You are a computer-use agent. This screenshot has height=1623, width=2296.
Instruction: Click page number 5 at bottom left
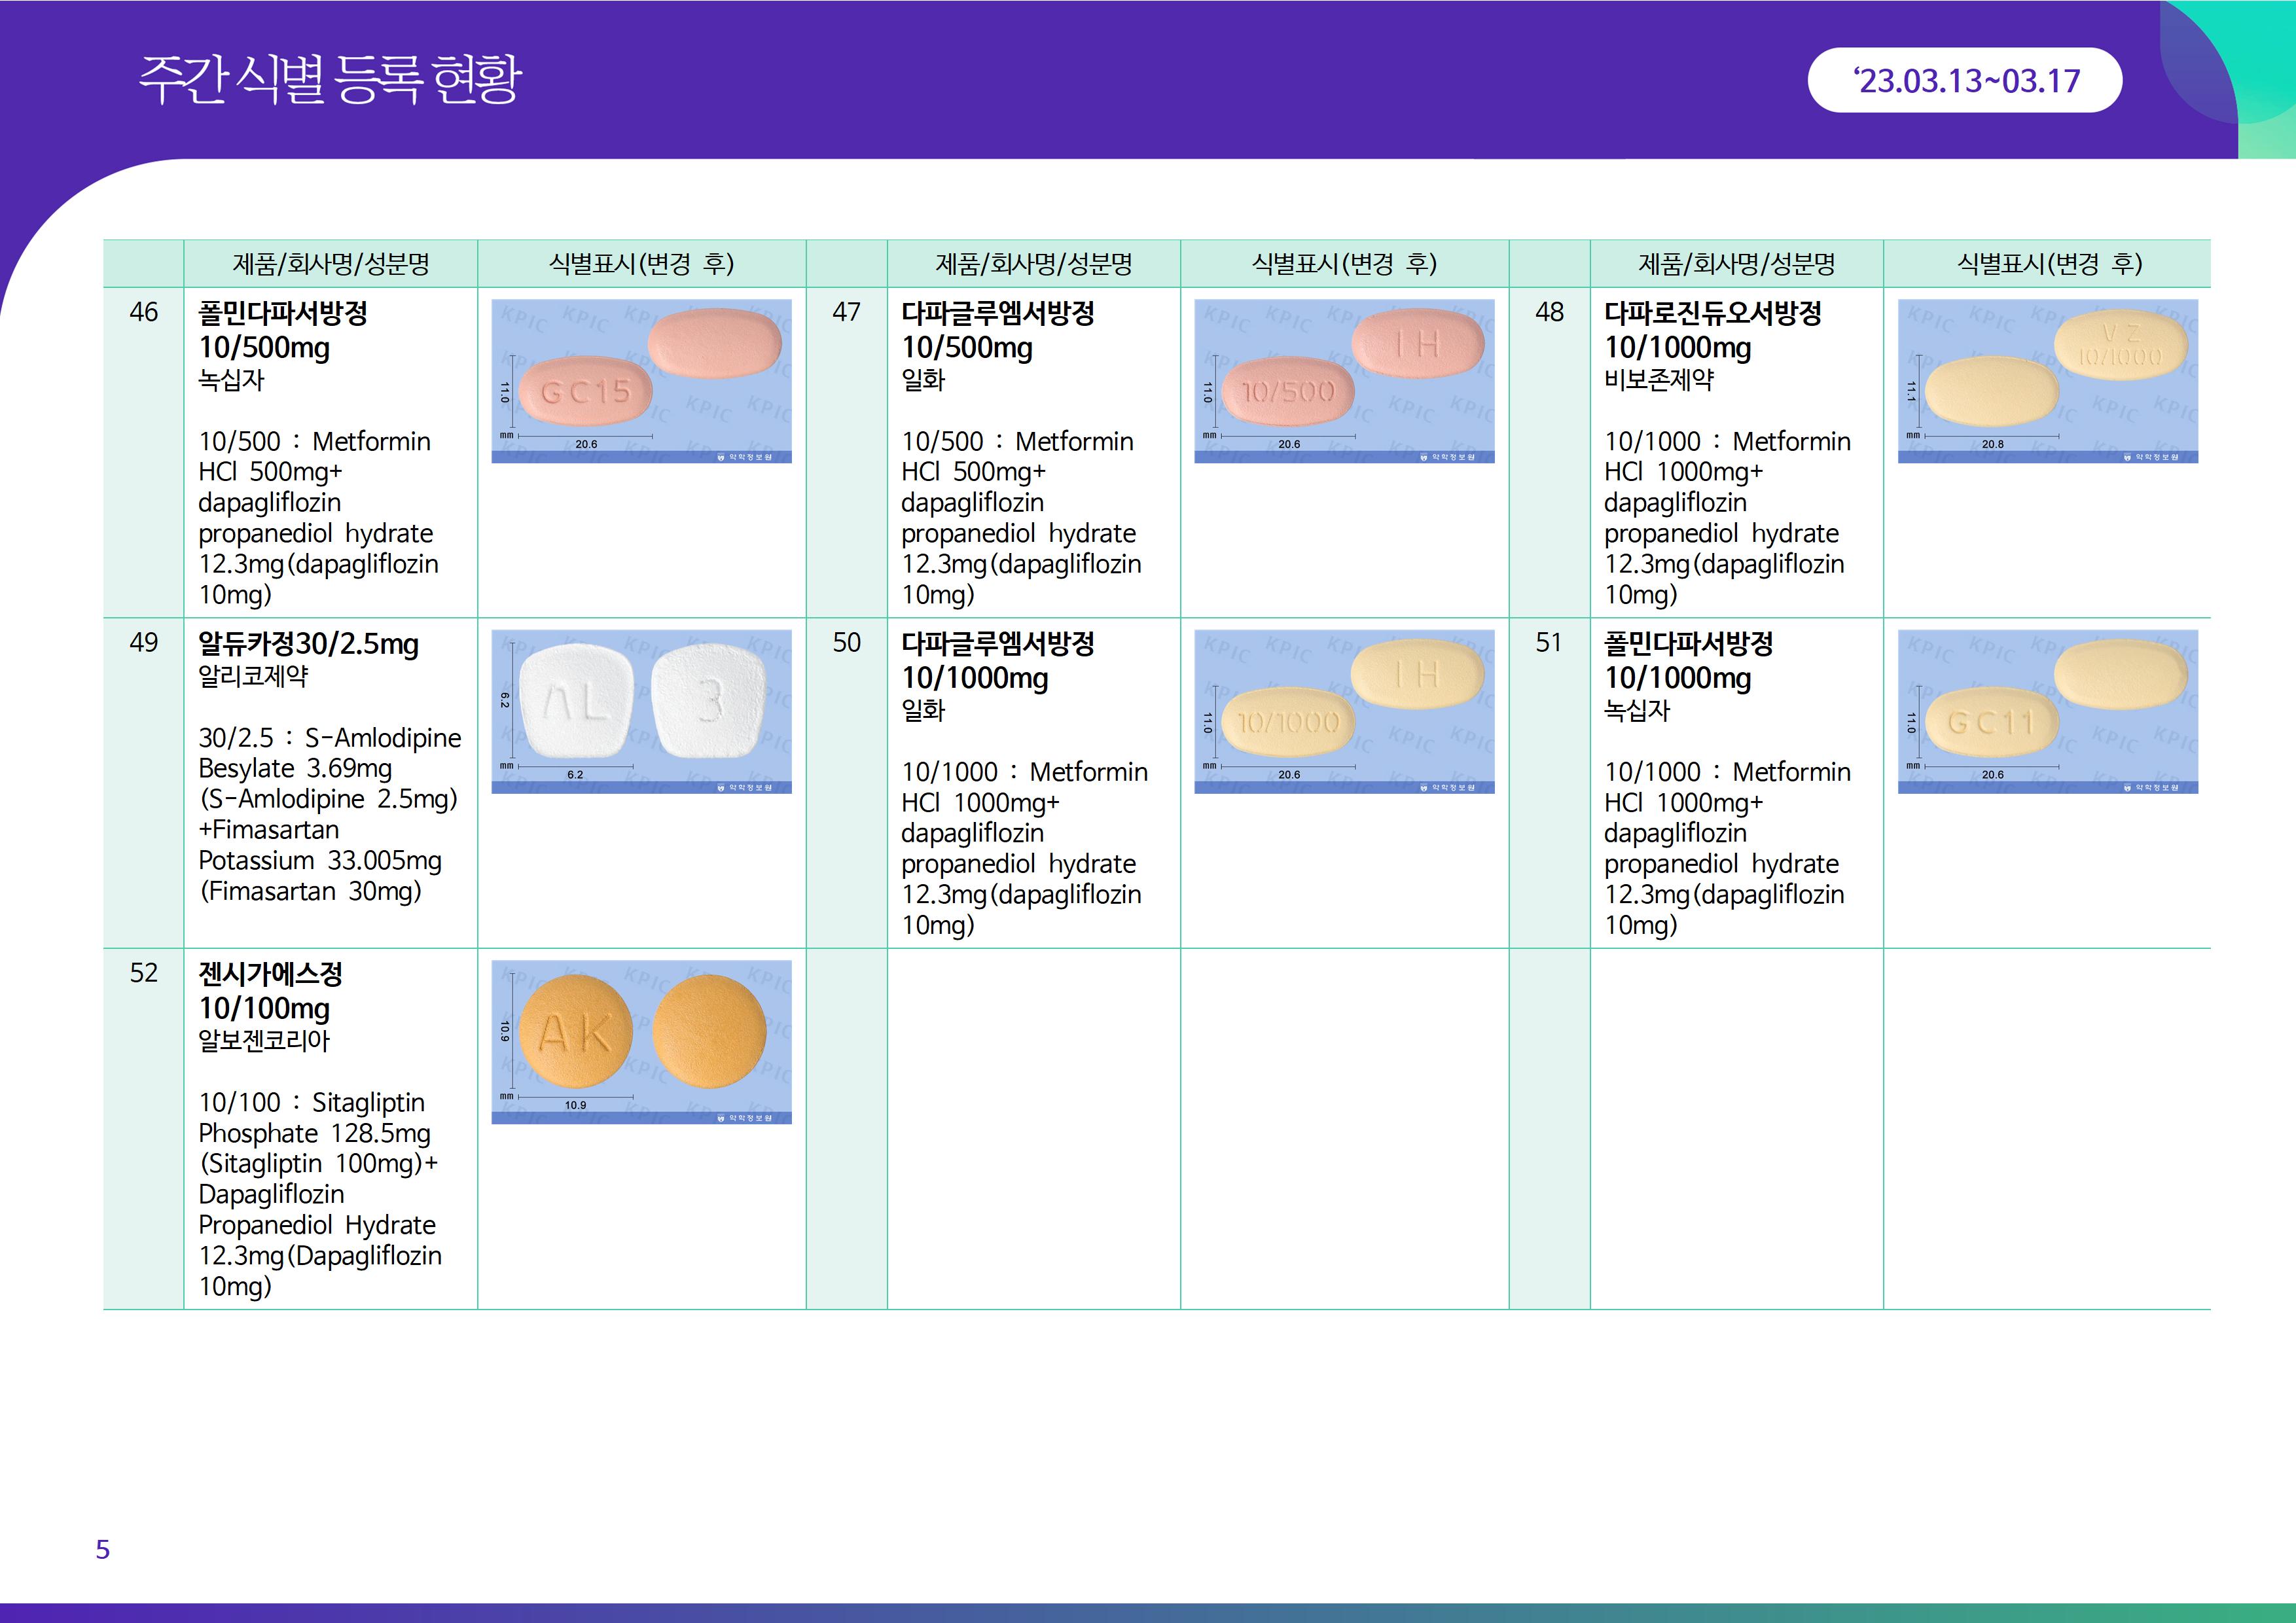pos(102,1549)
